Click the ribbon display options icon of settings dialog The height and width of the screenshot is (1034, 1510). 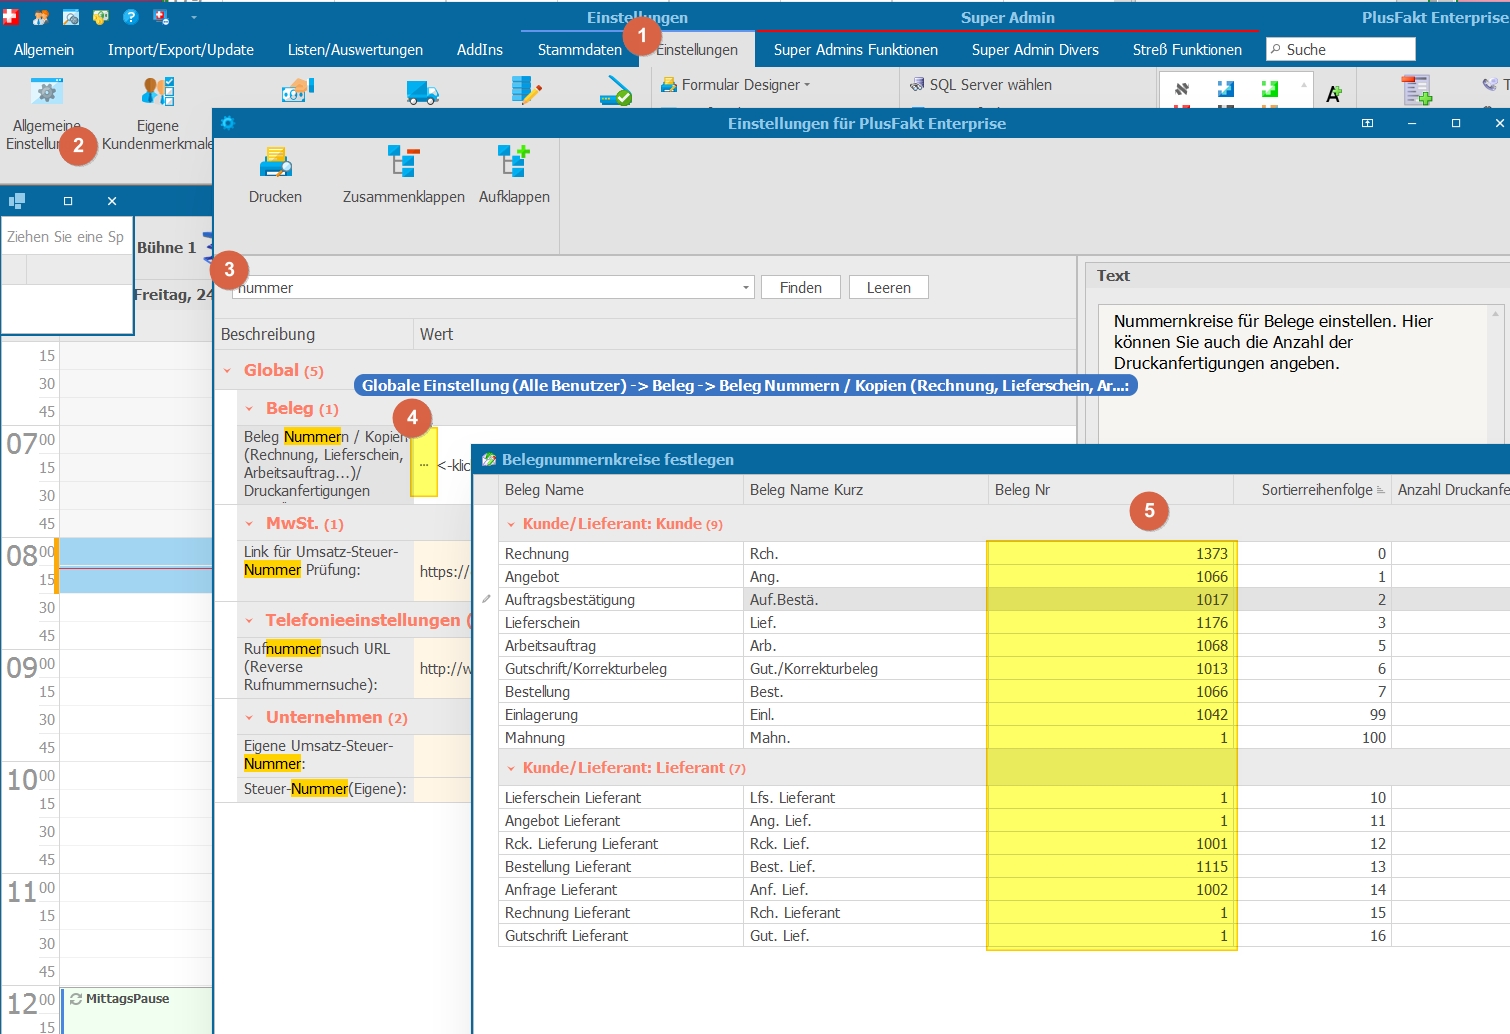coord(1367,123)
